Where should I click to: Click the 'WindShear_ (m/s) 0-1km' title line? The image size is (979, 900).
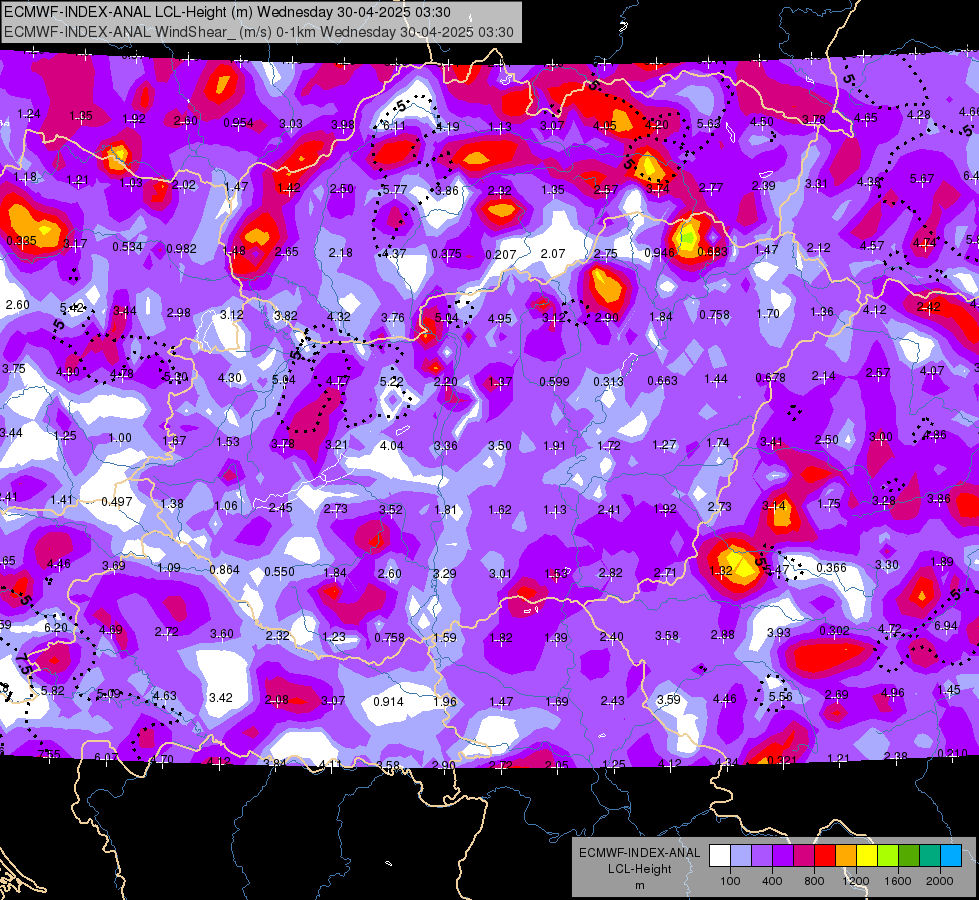tap(258, 32)
